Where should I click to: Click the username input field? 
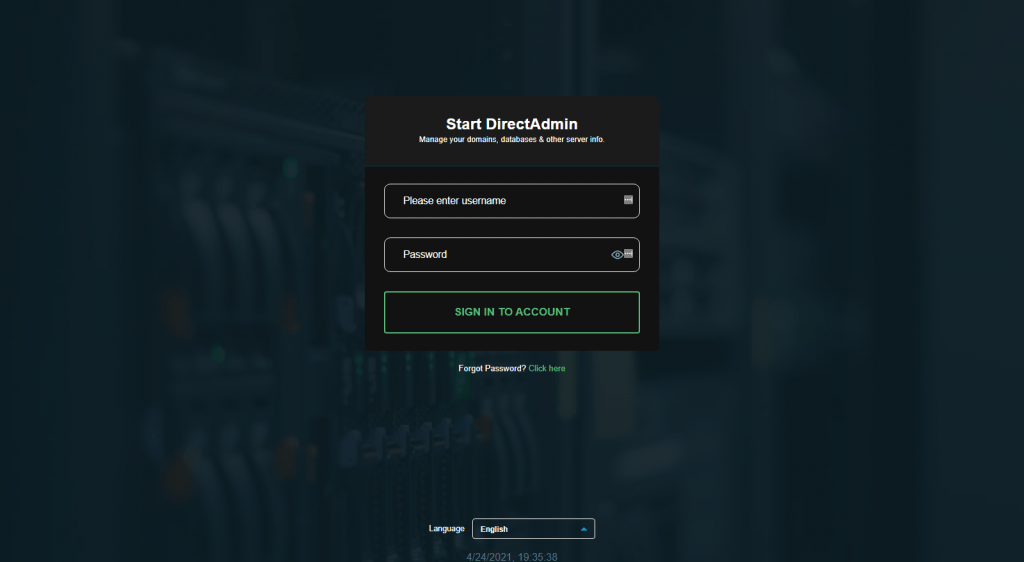[511, 201]
